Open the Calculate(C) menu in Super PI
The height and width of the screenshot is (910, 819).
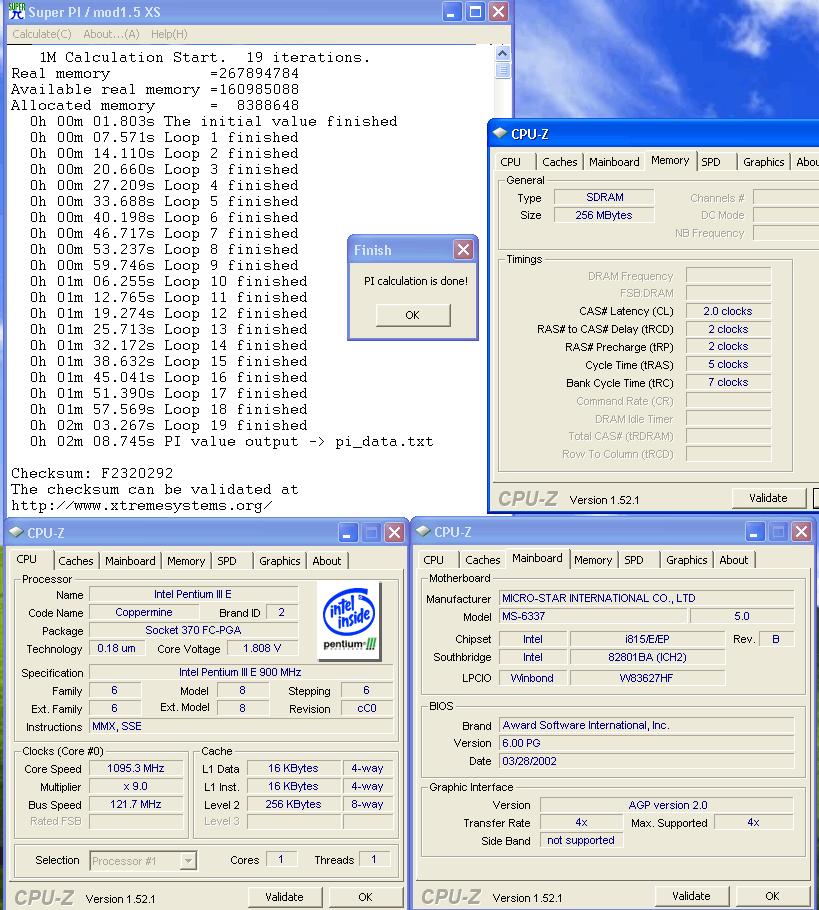pyautogui.click(x=41, y=34)
